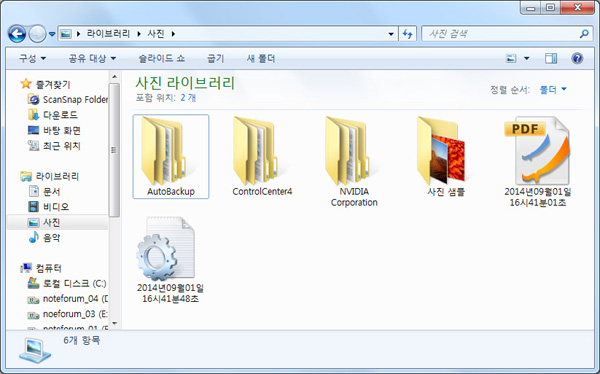Select the 라이브러리 node in navigation pane
The width and height of the screenshot is (600, 374).
49,176
